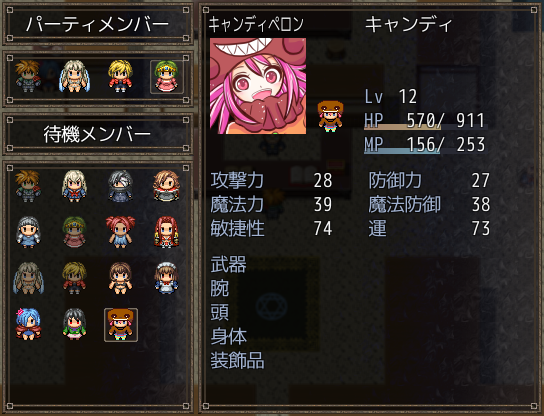Pick the eyepatch gray-haired standby member
Image resolution: width=544 pixels, height=416 pixels.
pyautogui.click(x=120, y=186)
